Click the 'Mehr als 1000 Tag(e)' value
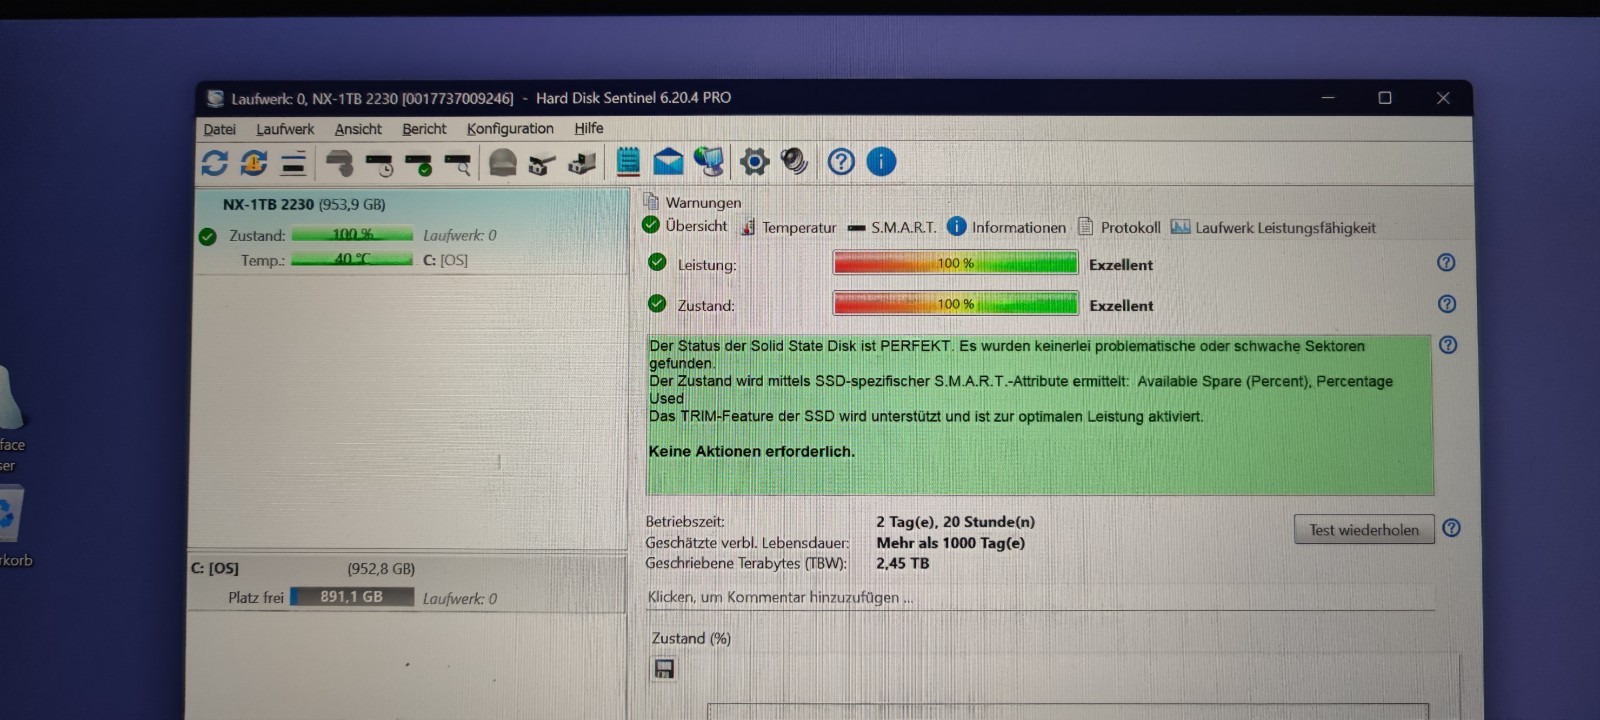This screenshot has width=1600, height=720. (x=950, y=543)
